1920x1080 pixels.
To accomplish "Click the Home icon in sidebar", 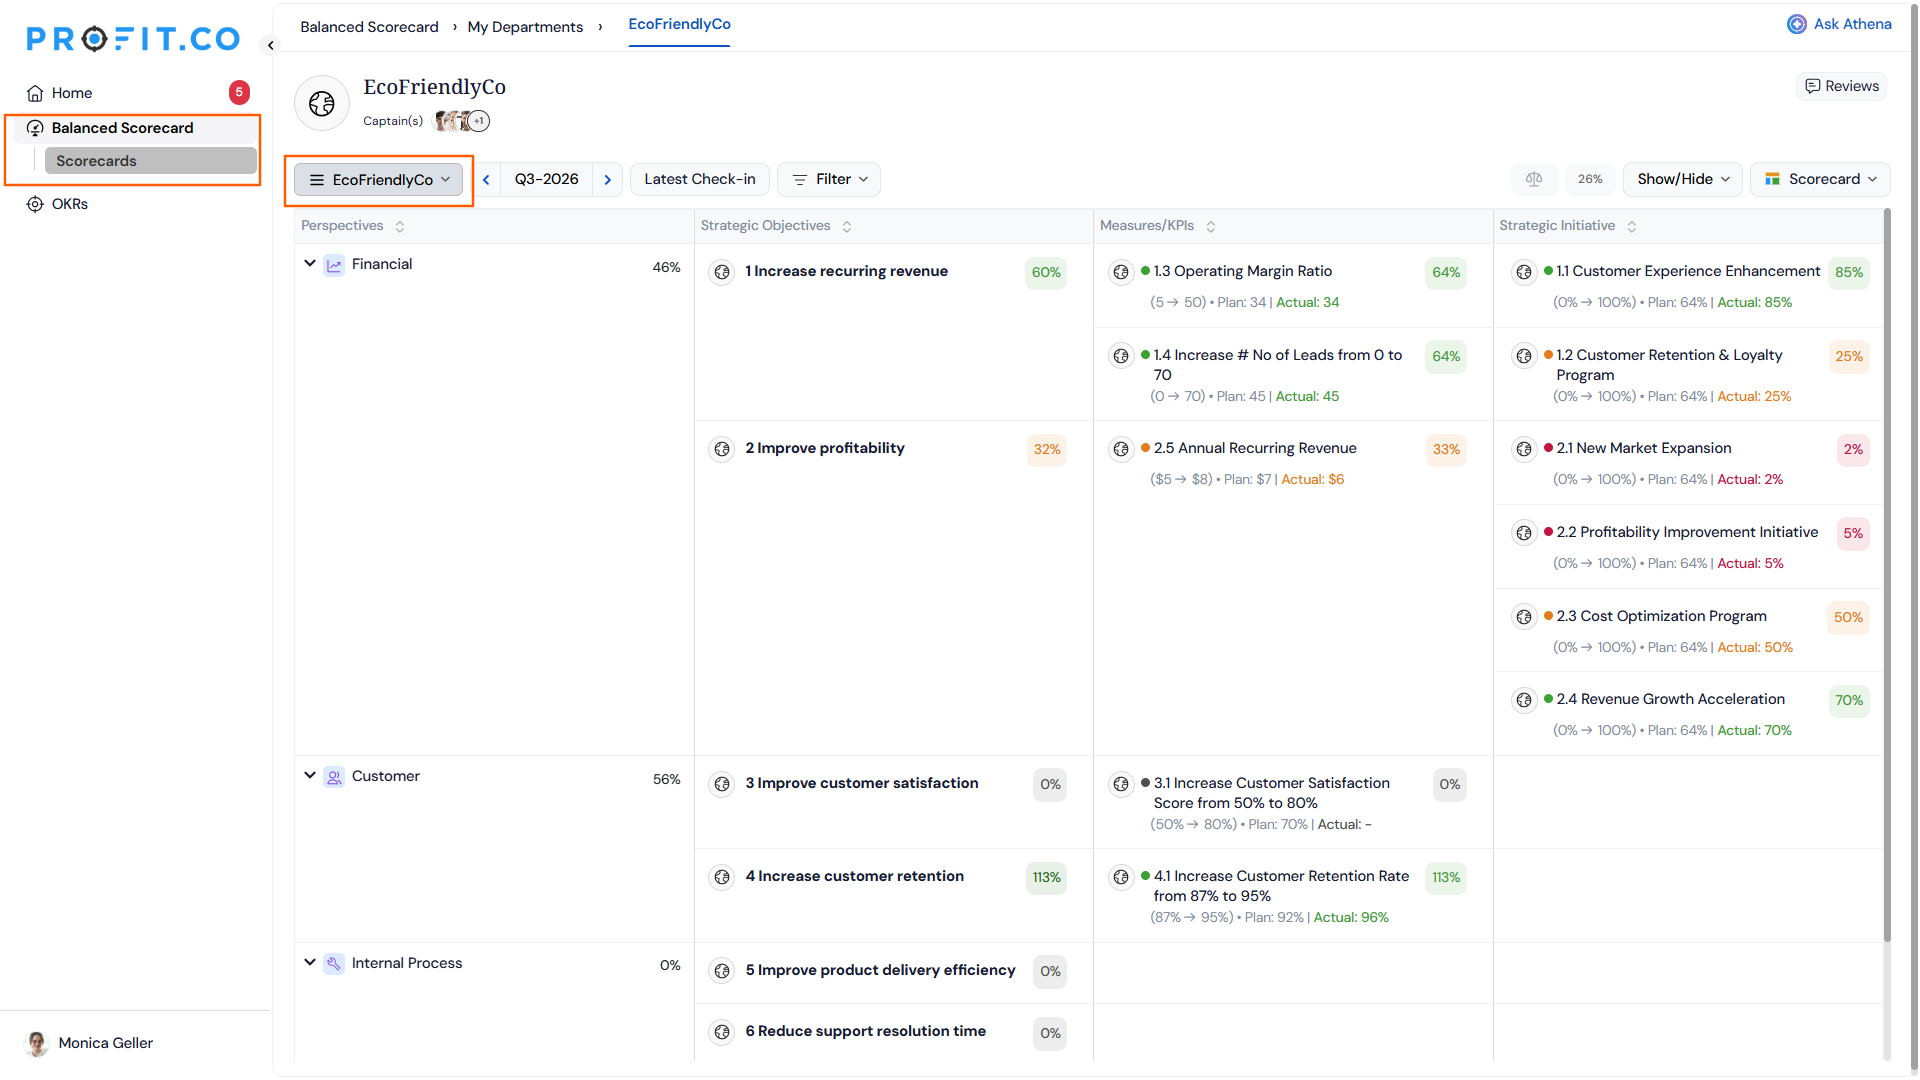I will [x=35, y=93].
